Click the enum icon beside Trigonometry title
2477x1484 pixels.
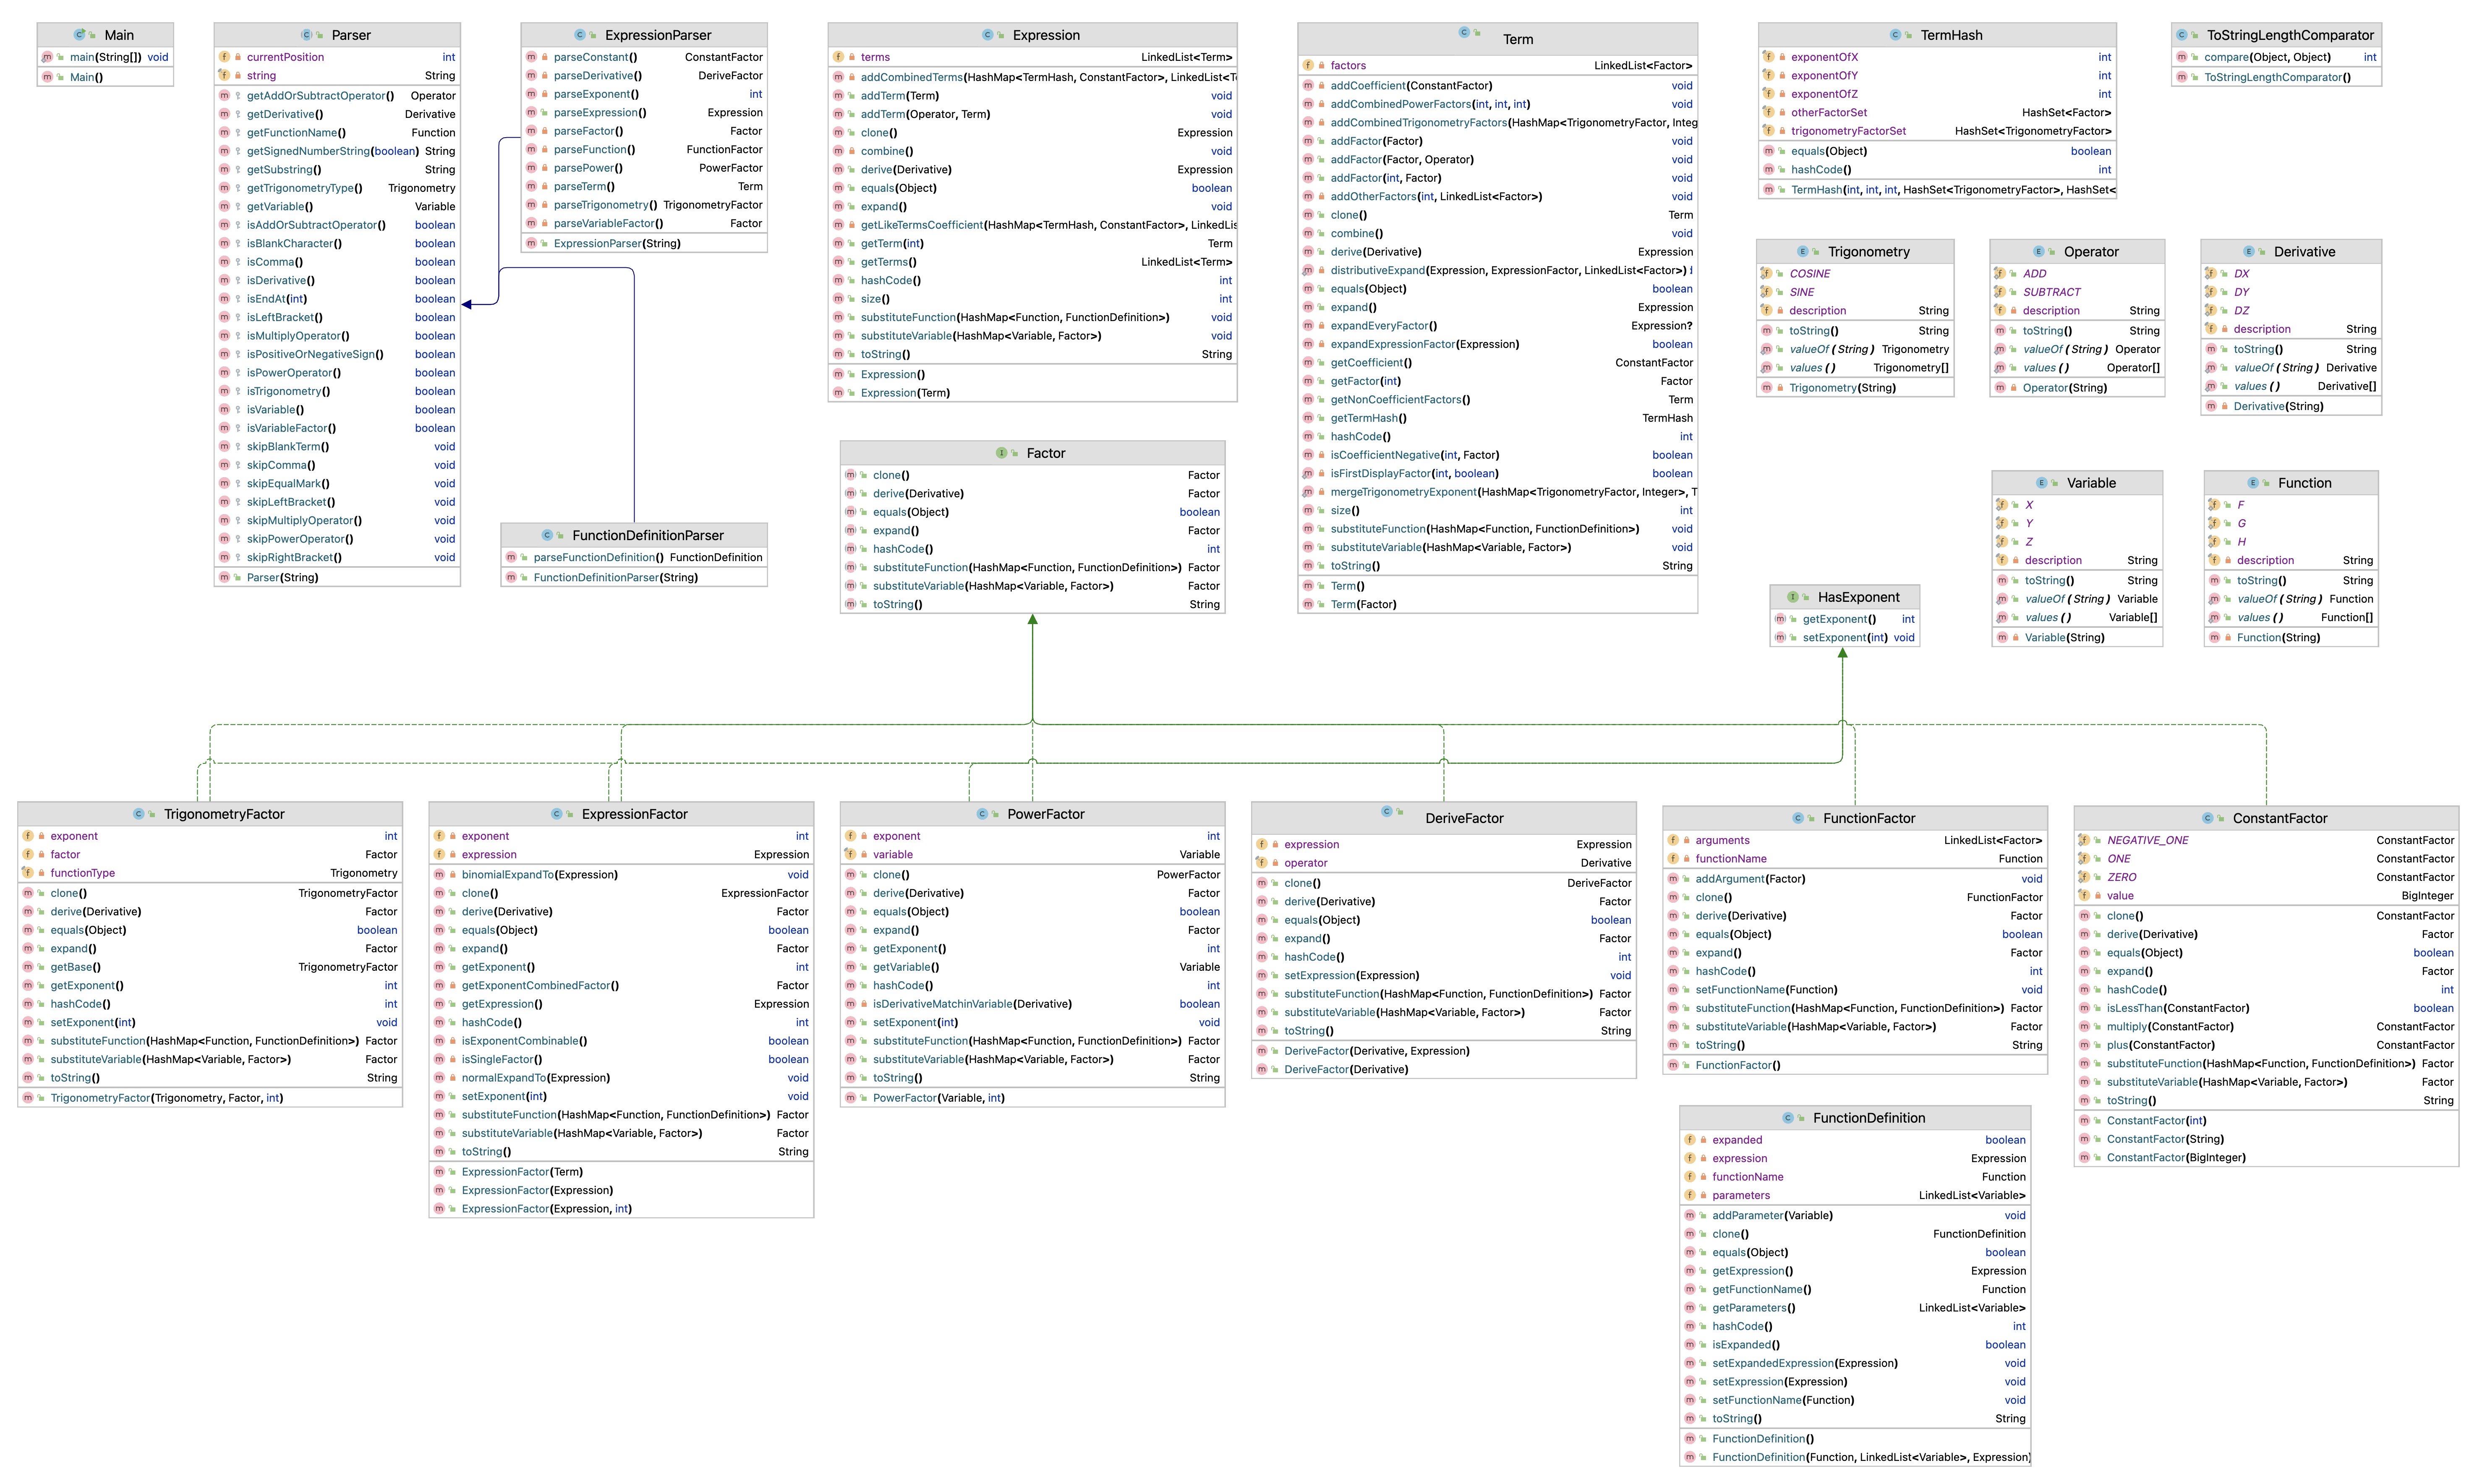point(1803,252)
